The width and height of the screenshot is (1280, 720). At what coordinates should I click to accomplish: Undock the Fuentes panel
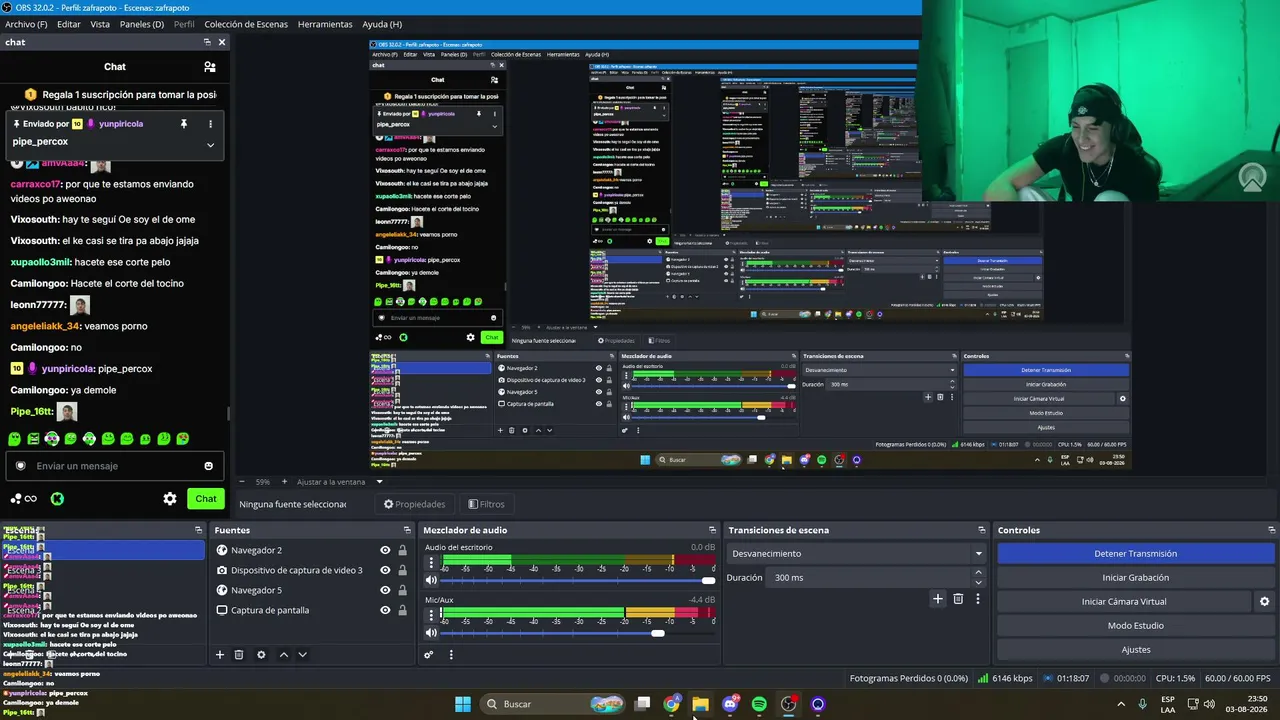click(x=407, y=530)
